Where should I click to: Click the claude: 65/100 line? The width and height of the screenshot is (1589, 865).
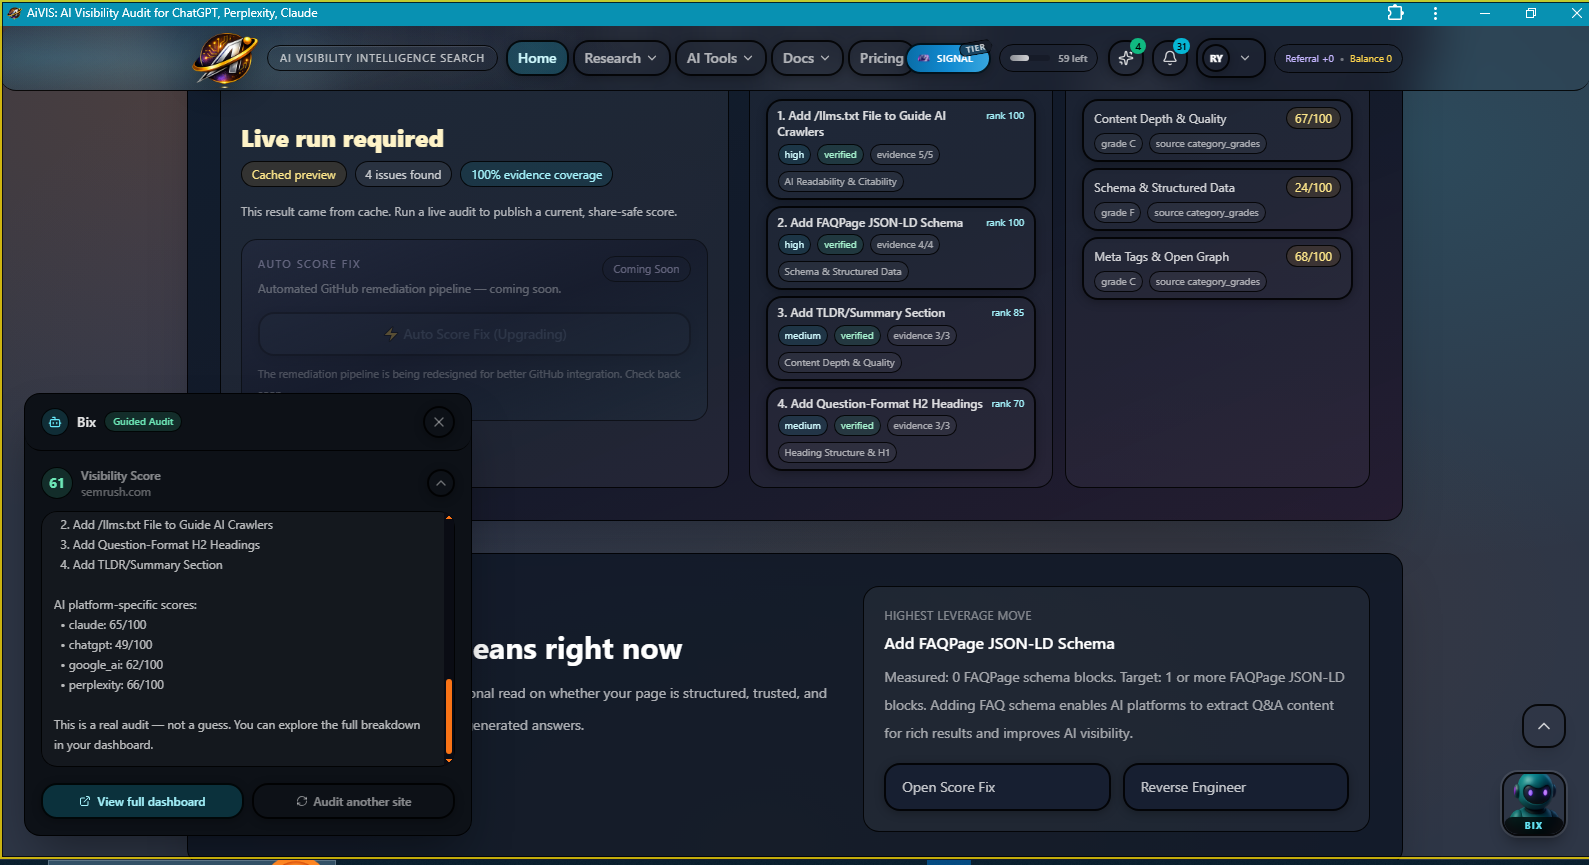tap(107, 625)
